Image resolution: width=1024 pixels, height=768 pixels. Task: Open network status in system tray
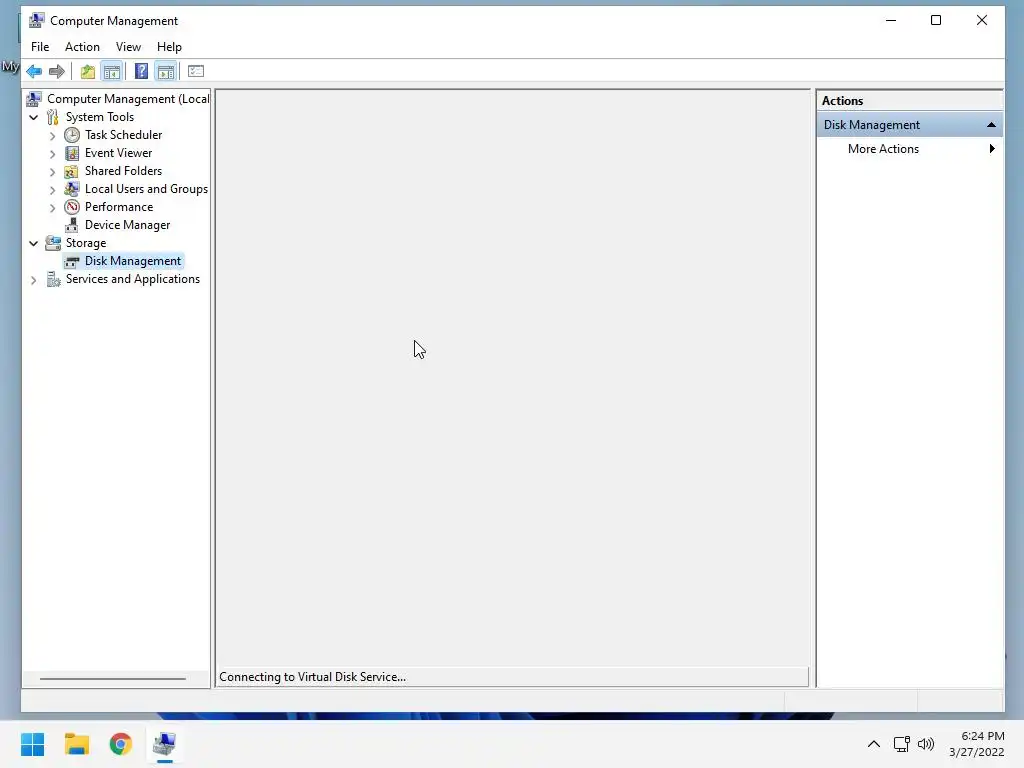coord(902,744)
